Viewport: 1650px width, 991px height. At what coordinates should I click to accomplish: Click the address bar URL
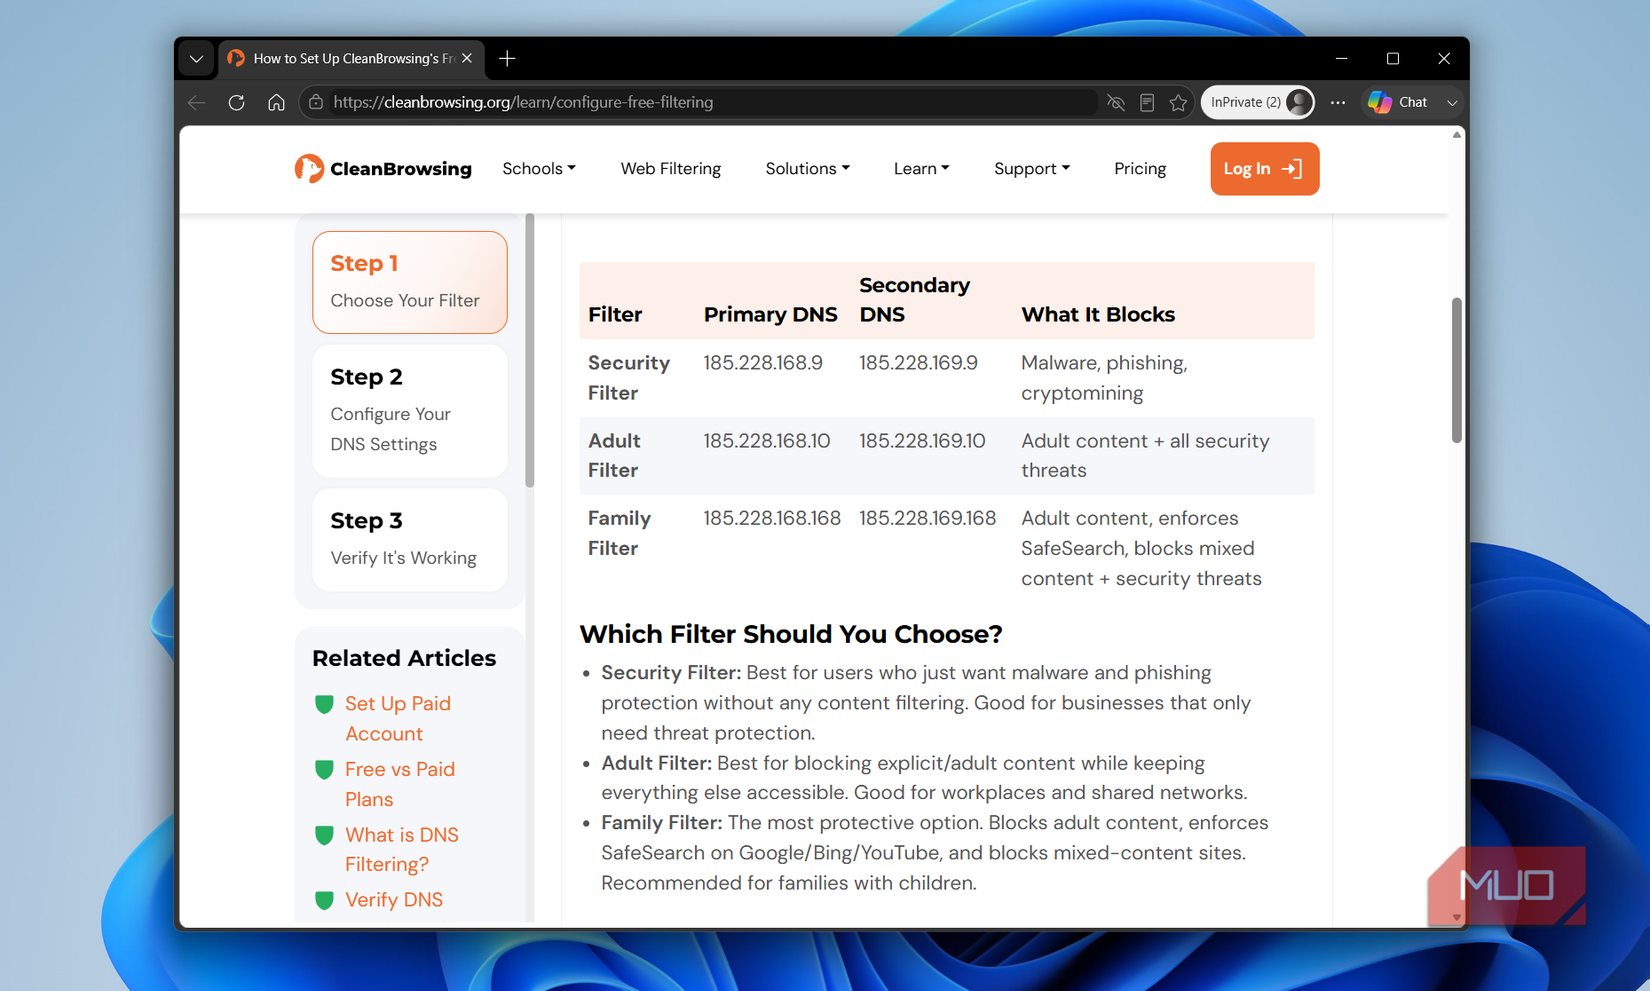click(x=523, y=102)
